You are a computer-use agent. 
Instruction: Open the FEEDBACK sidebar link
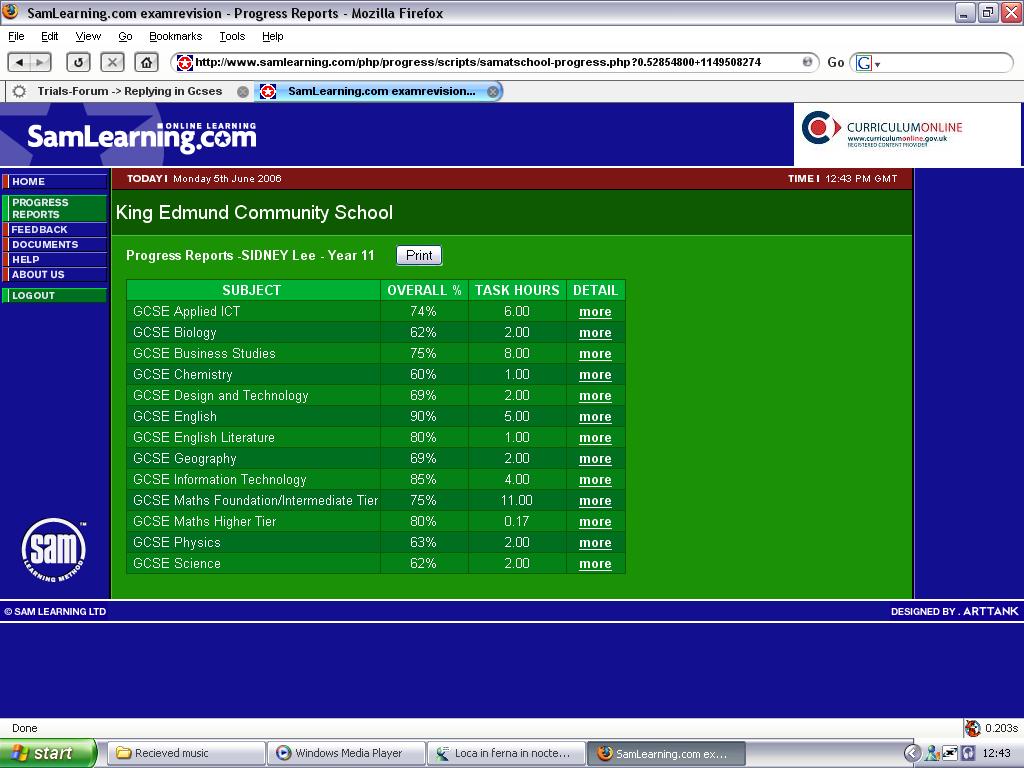[x=55, y=230]
